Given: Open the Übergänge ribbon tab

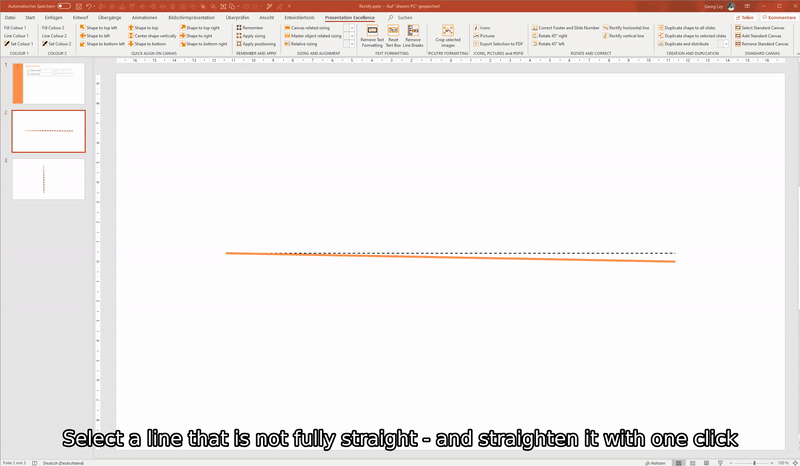Looking at the screenshot, I should (x=110, y=17).
